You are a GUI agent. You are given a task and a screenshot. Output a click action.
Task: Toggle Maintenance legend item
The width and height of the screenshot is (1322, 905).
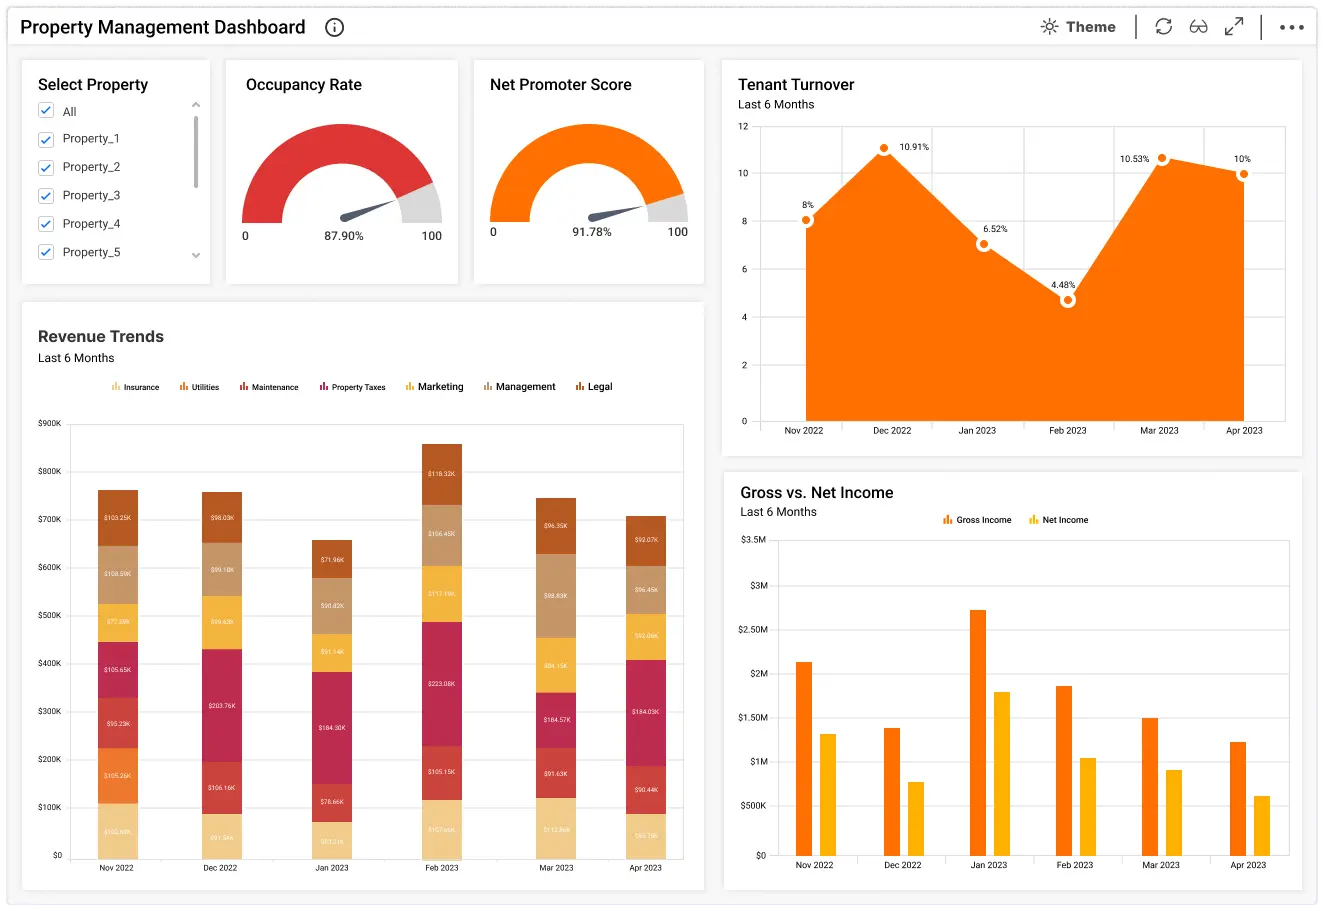tap(269, 387)
